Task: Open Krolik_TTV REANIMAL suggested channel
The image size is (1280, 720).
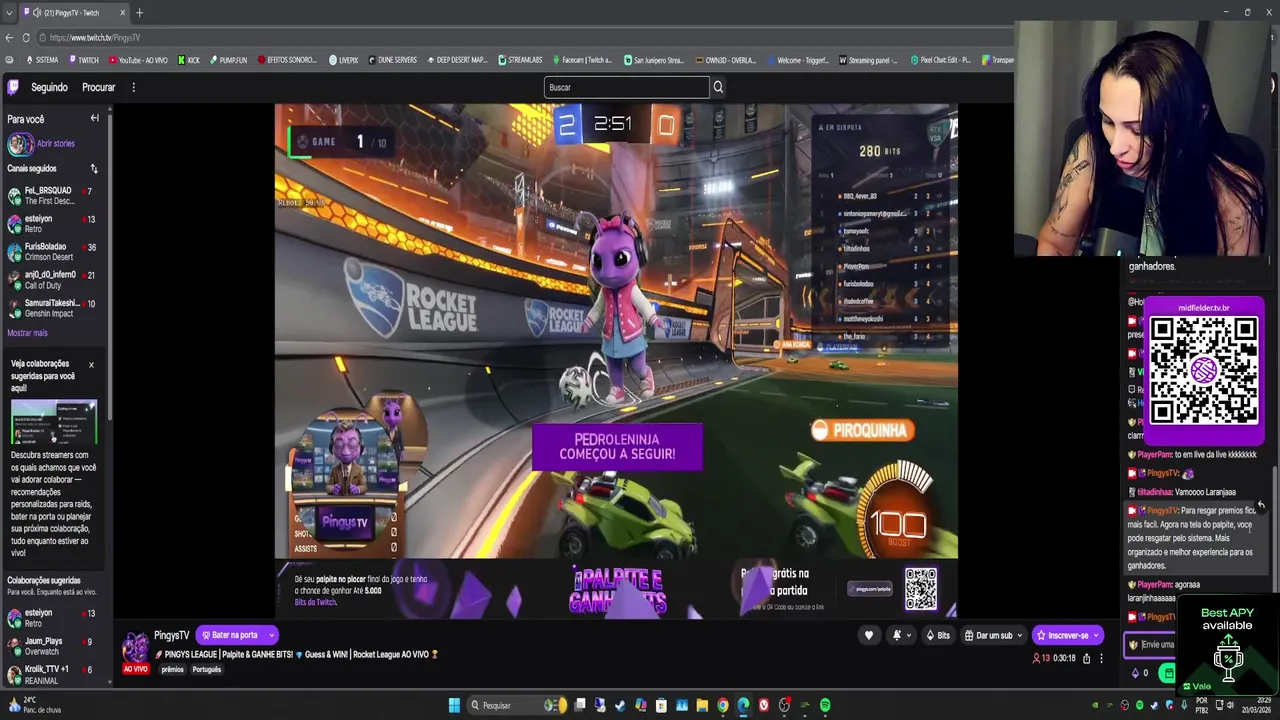Action: [51, 674]
